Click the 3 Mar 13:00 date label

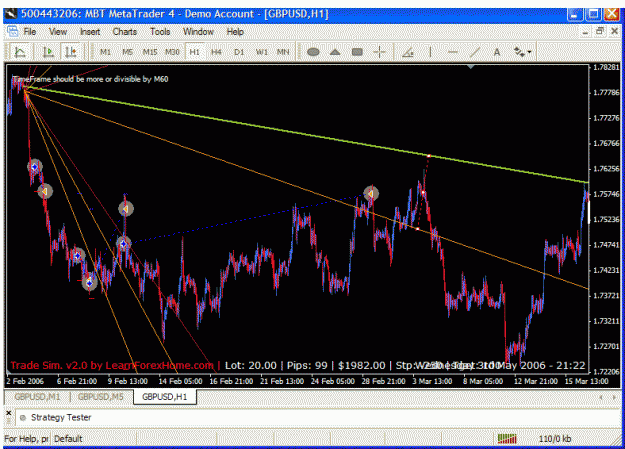pyautogui.click(x=432, y=381)
